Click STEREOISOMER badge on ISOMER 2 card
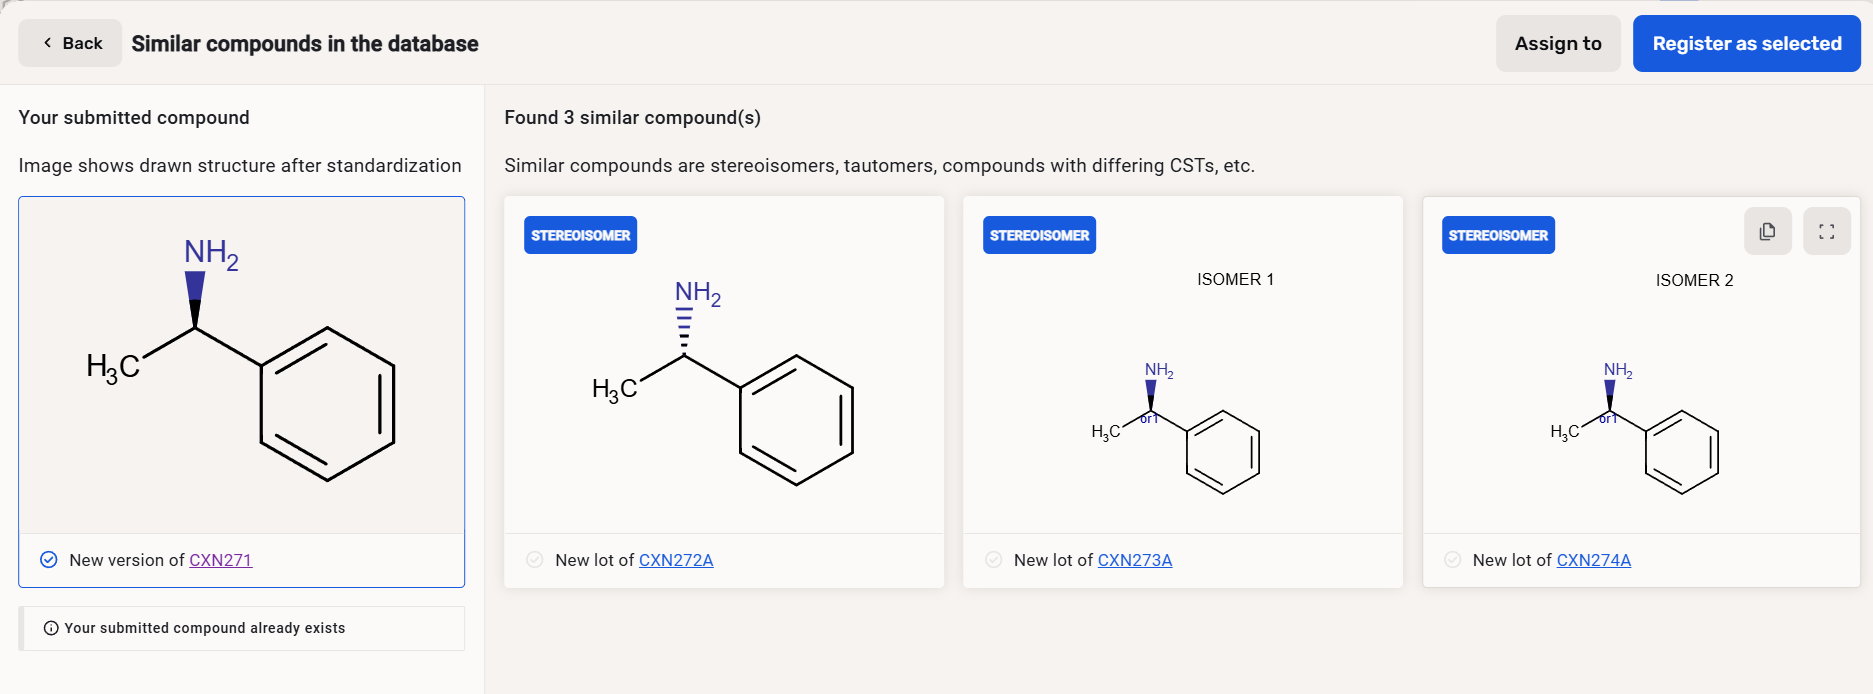 [x=1497, y=235]
